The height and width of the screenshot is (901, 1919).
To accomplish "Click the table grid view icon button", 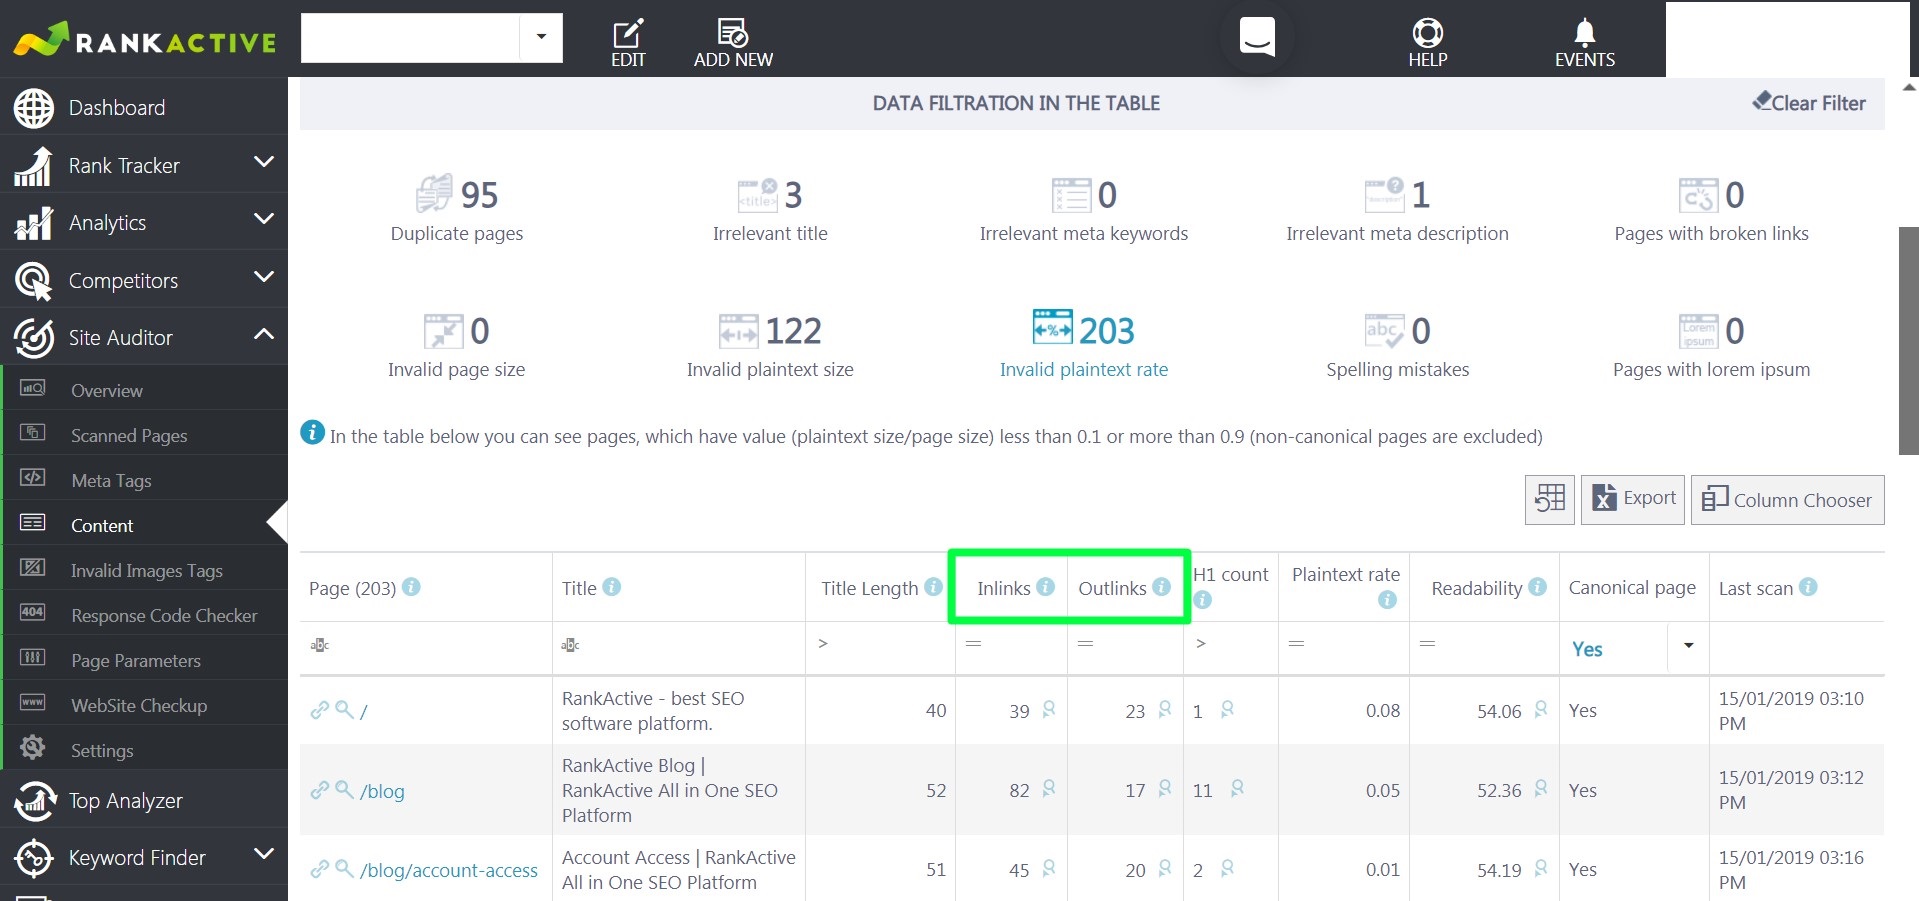I will pos(1550,499).
